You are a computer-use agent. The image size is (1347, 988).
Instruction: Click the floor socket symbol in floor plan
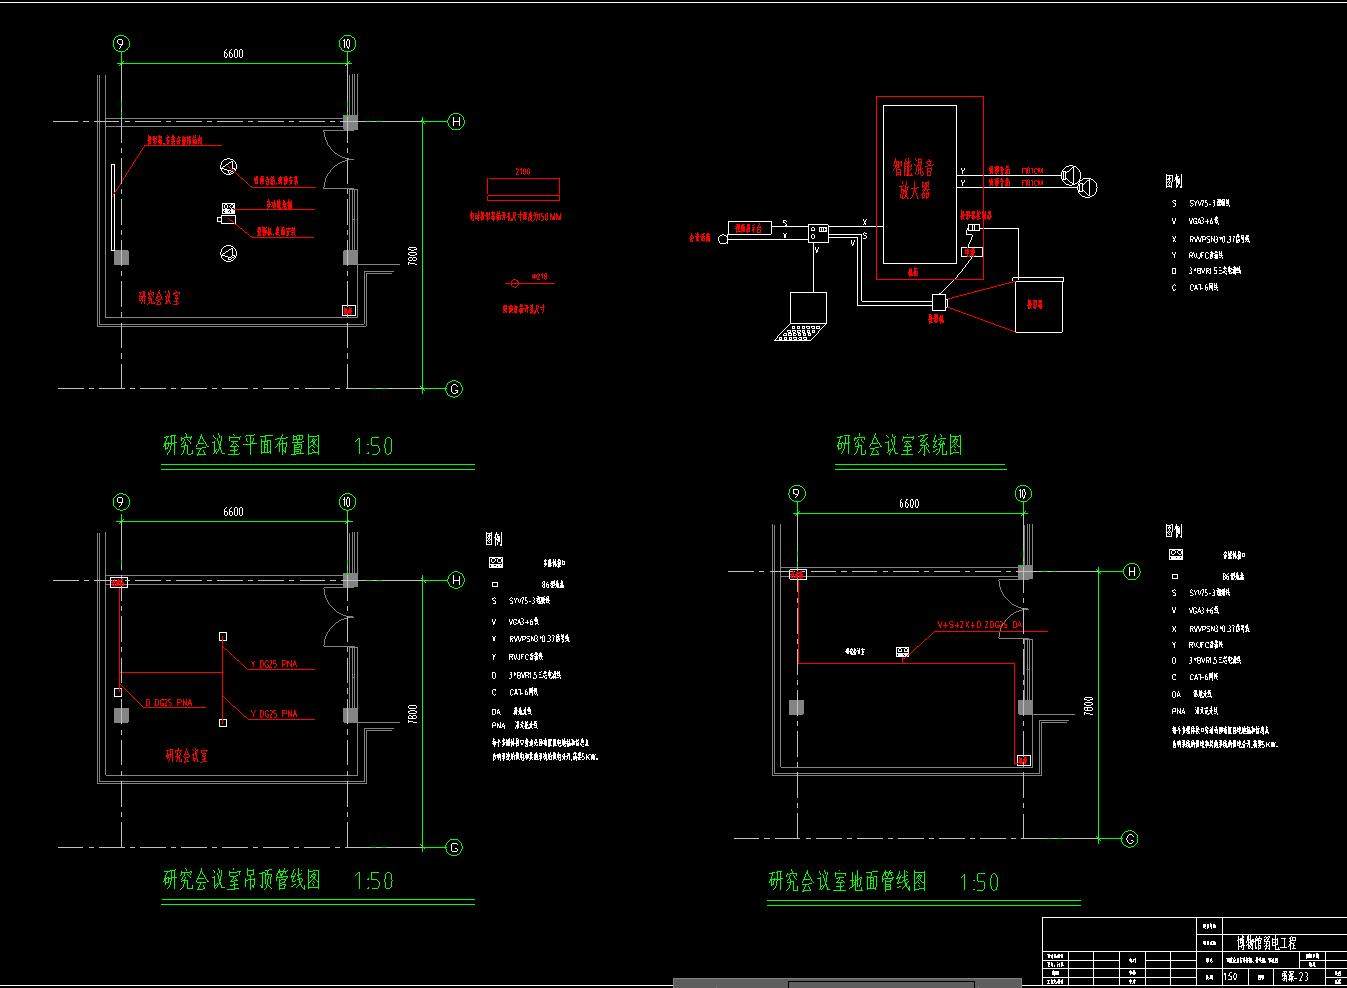902,653
